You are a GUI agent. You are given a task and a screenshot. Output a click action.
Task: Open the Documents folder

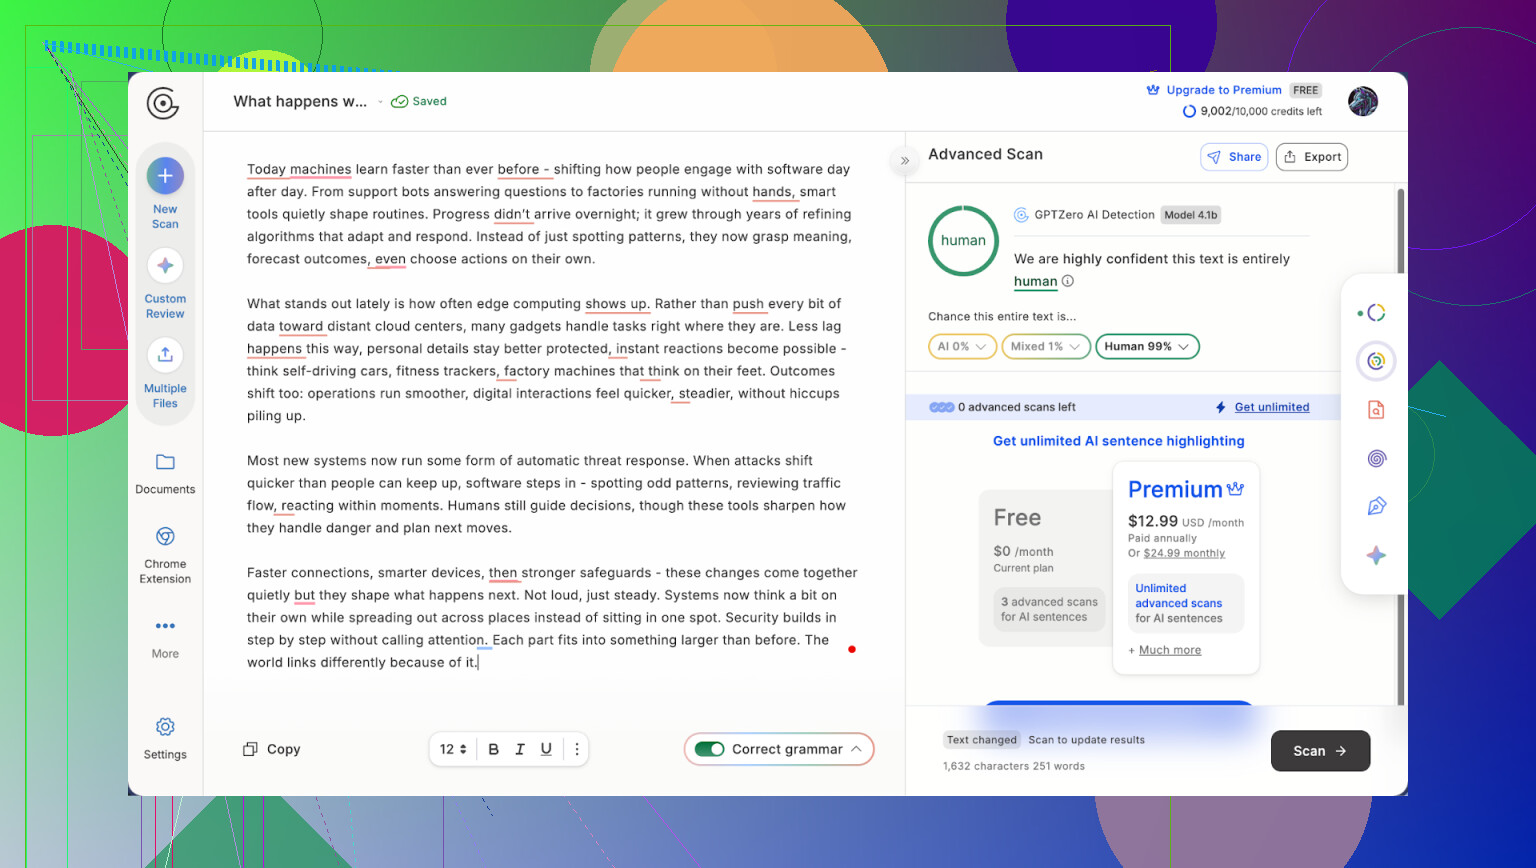tap(165, 463)
